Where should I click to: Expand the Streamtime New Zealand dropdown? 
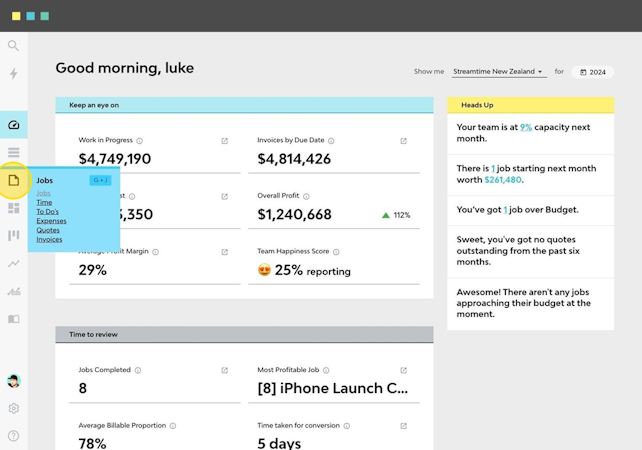(x=499, y=72)
